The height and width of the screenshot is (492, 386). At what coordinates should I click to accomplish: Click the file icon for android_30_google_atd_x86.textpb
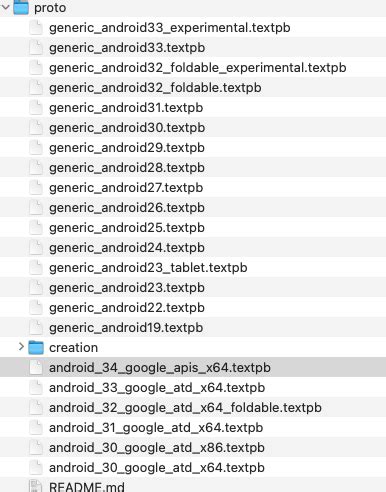36,447
